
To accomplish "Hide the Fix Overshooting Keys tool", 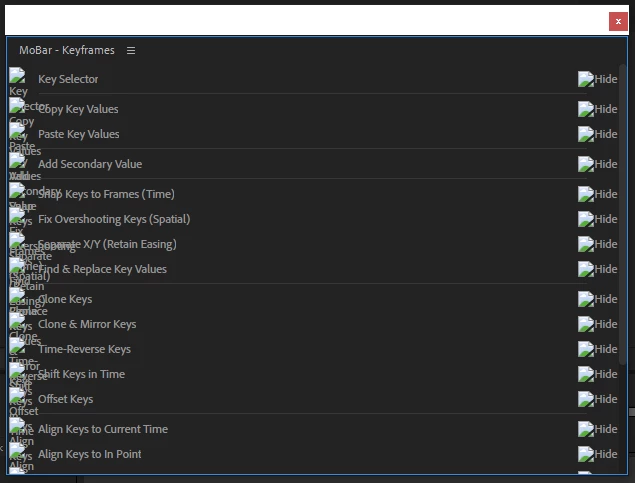I will pos(598,219).
